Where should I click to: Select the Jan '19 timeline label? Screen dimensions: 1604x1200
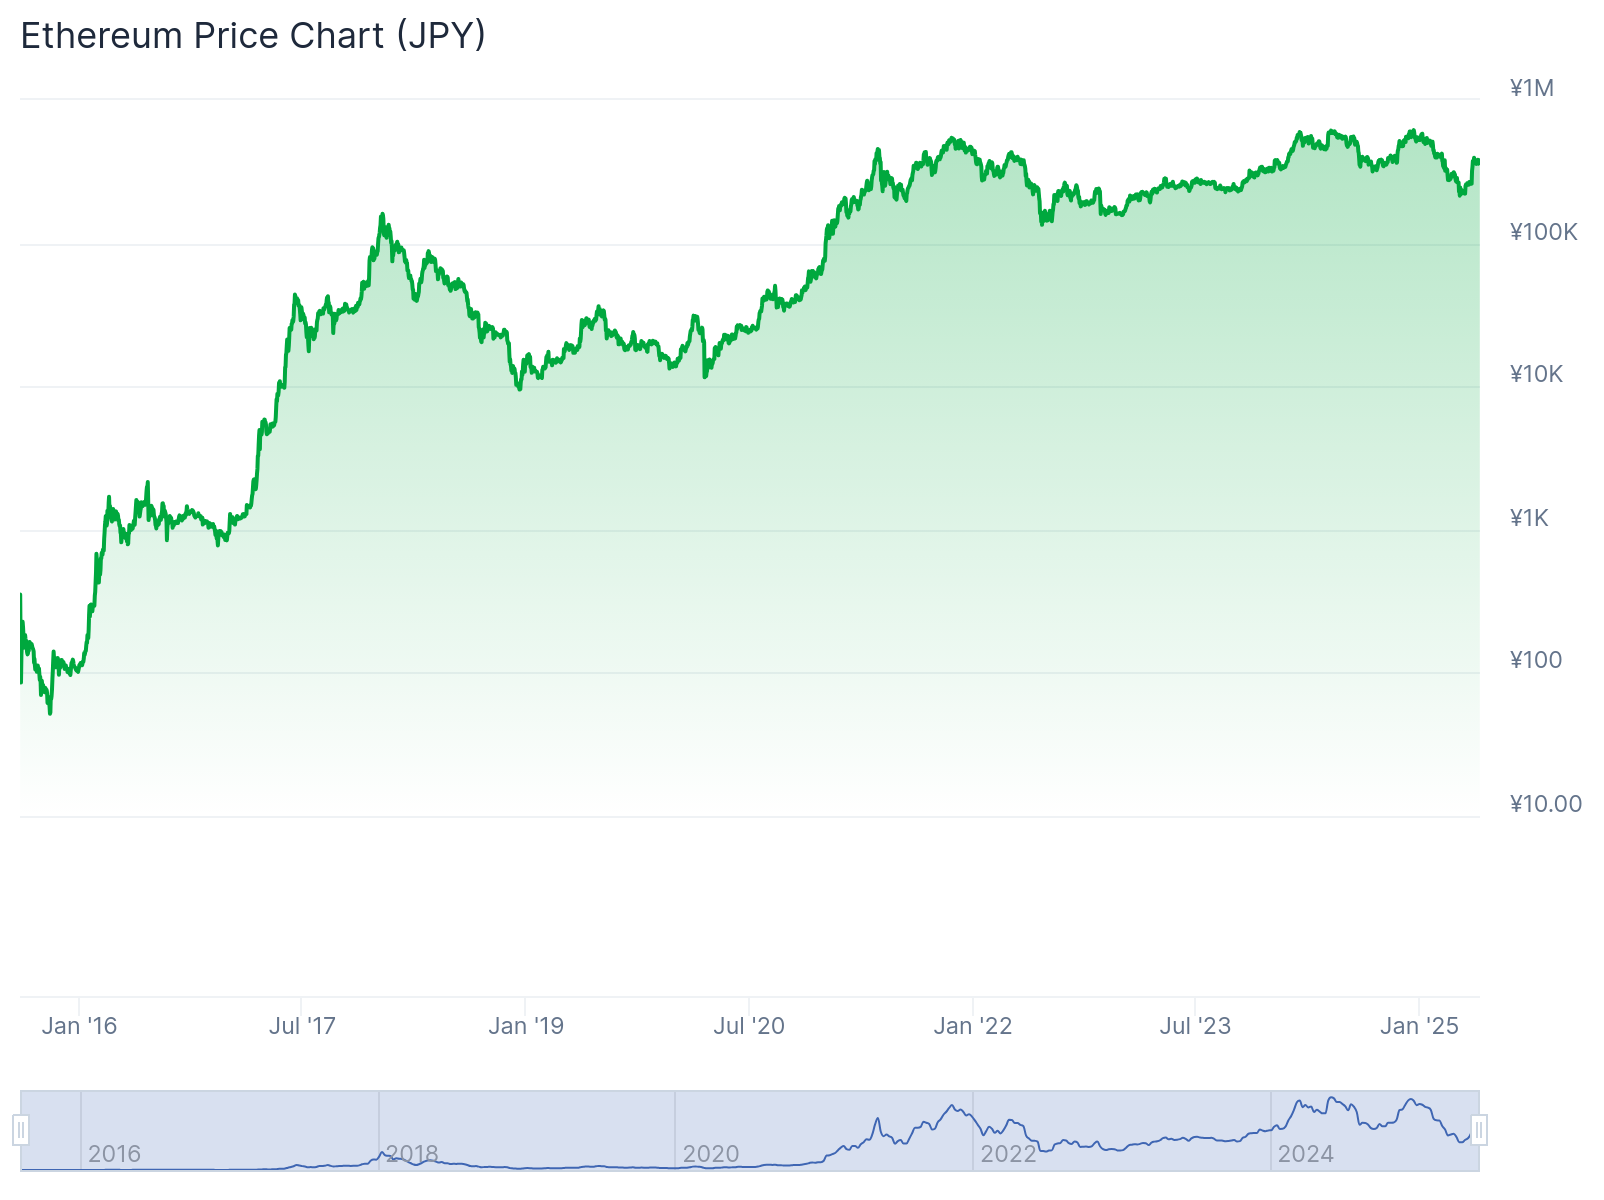pos(527,1025)
